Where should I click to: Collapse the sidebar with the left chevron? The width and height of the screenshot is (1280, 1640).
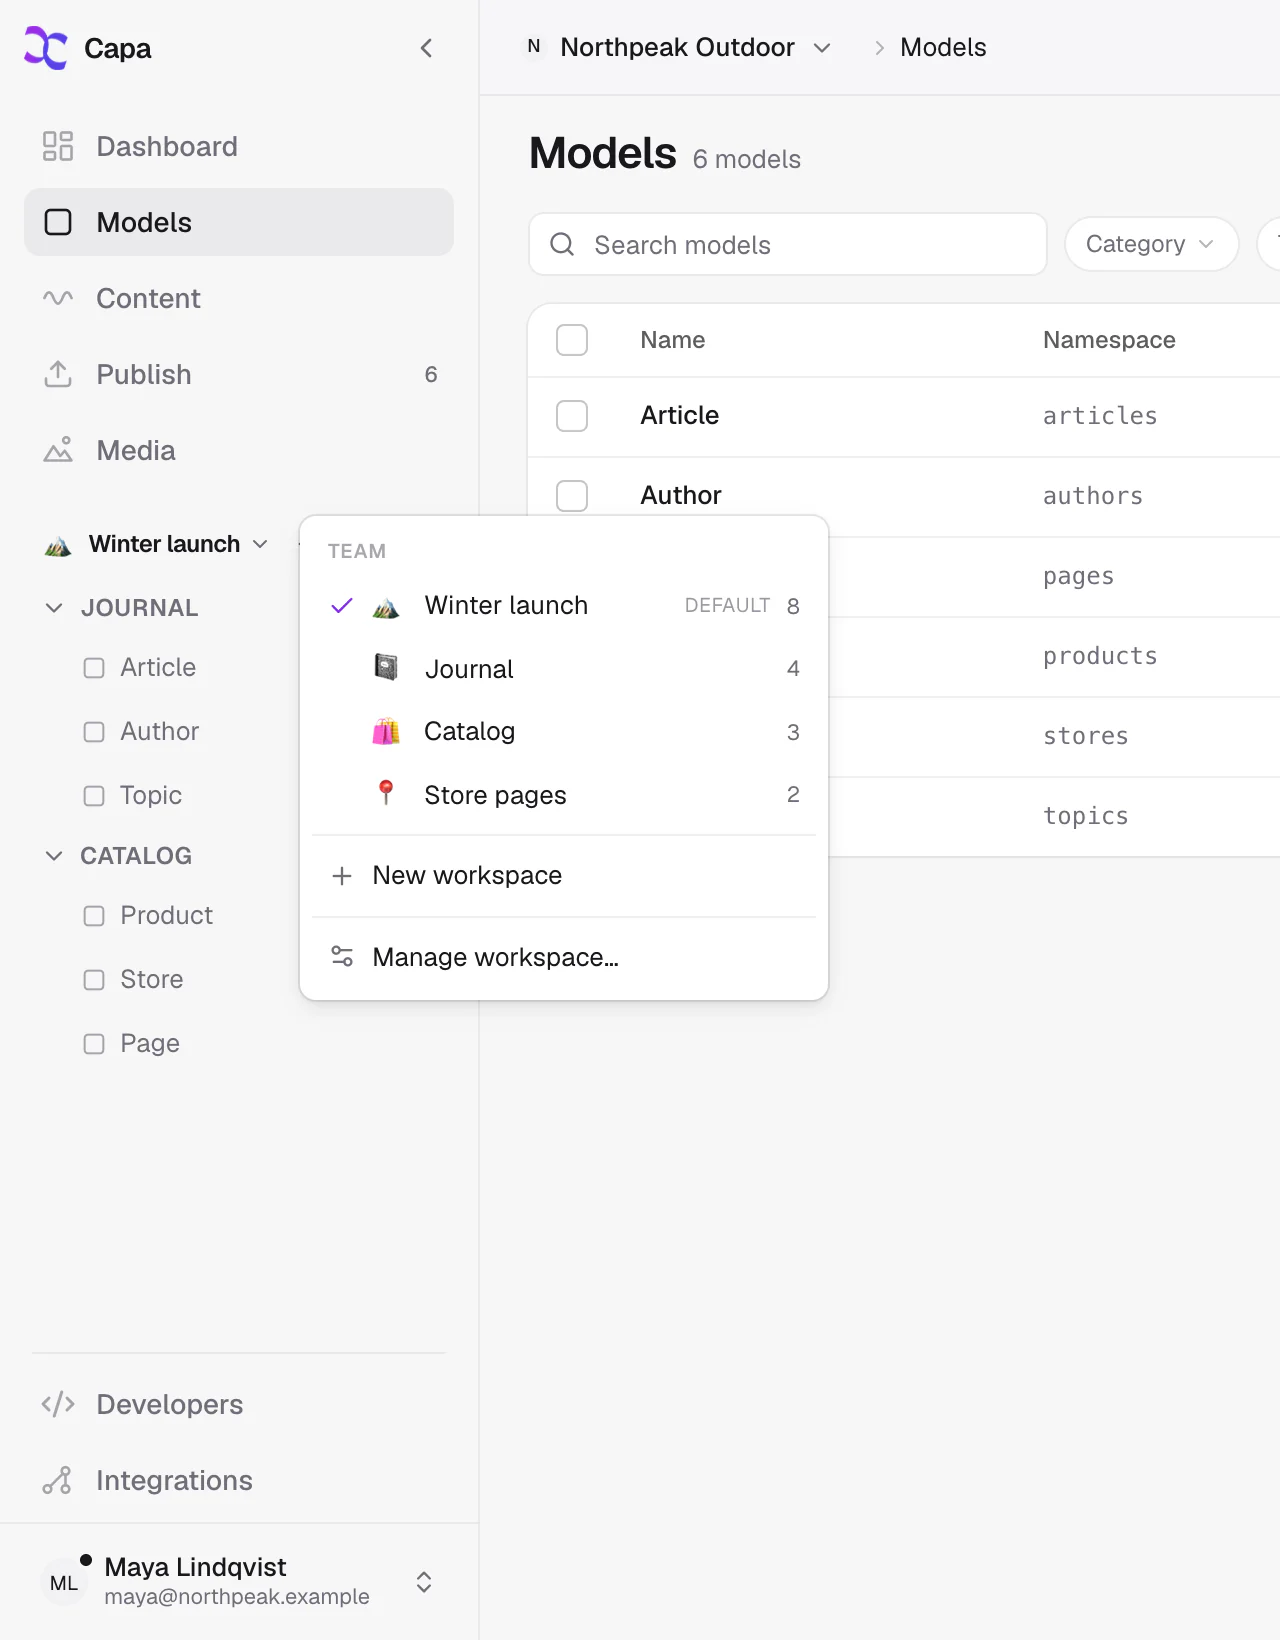coord(426,48)
